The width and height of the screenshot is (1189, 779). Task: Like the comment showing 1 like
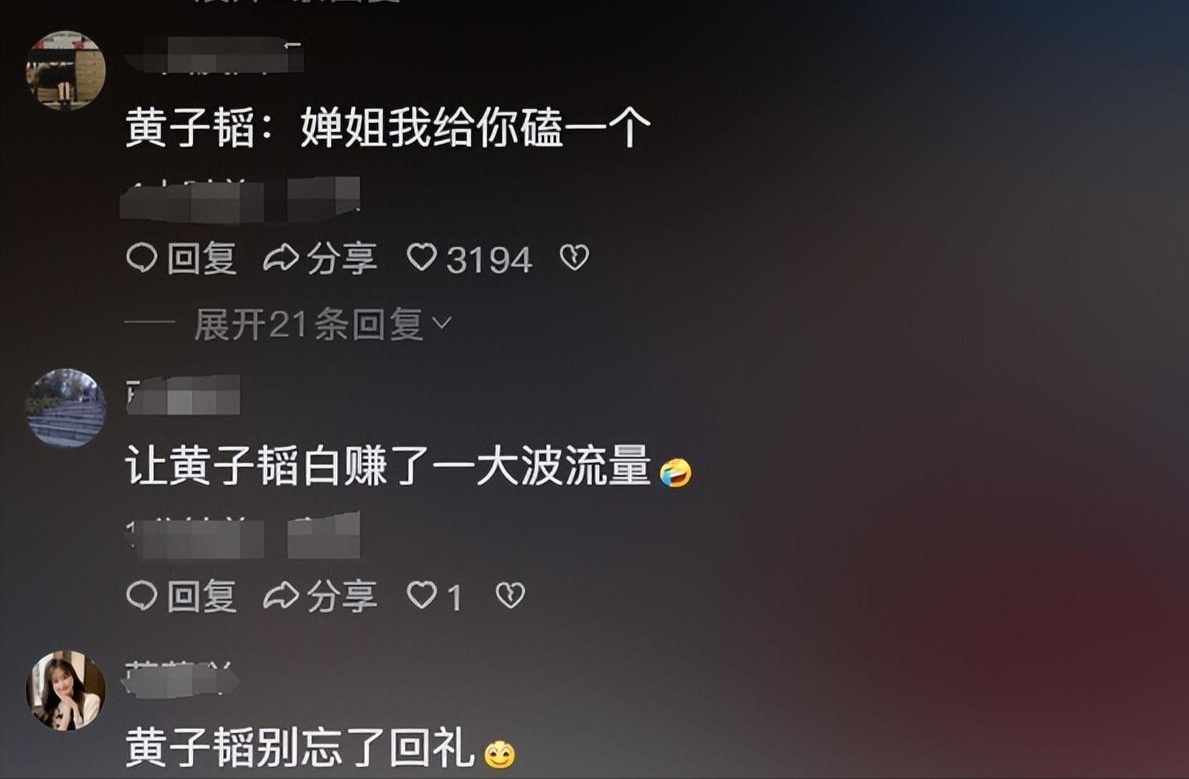(422, 595)
